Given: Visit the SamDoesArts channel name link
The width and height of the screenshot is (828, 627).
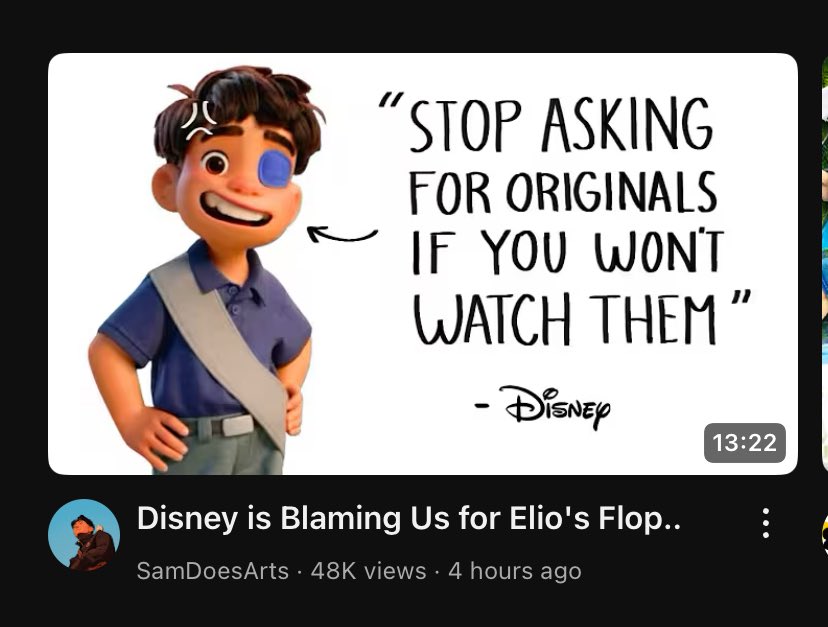Looking at the screenshot, I should (x=213, y=571).
